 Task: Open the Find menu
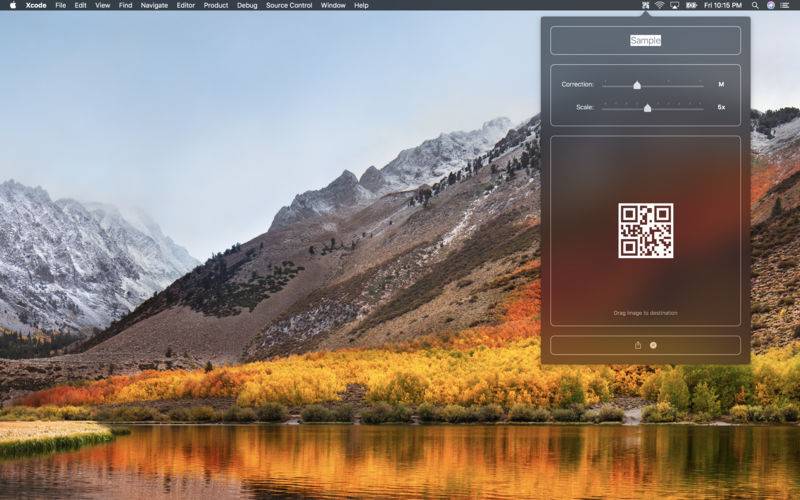point(126,5)
